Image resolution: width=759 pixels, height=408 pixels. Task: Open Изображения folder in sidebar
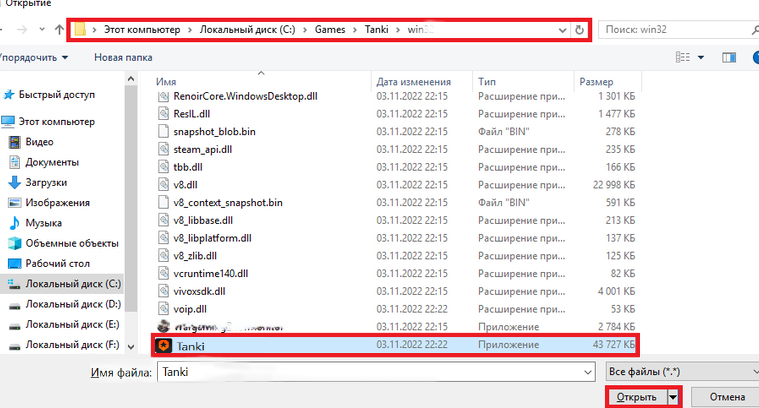point(58,203)
